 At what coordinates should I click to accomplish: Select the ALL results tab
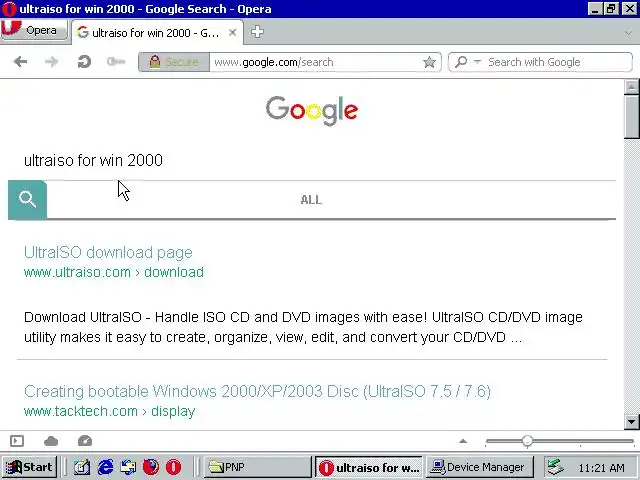(311, 200)
